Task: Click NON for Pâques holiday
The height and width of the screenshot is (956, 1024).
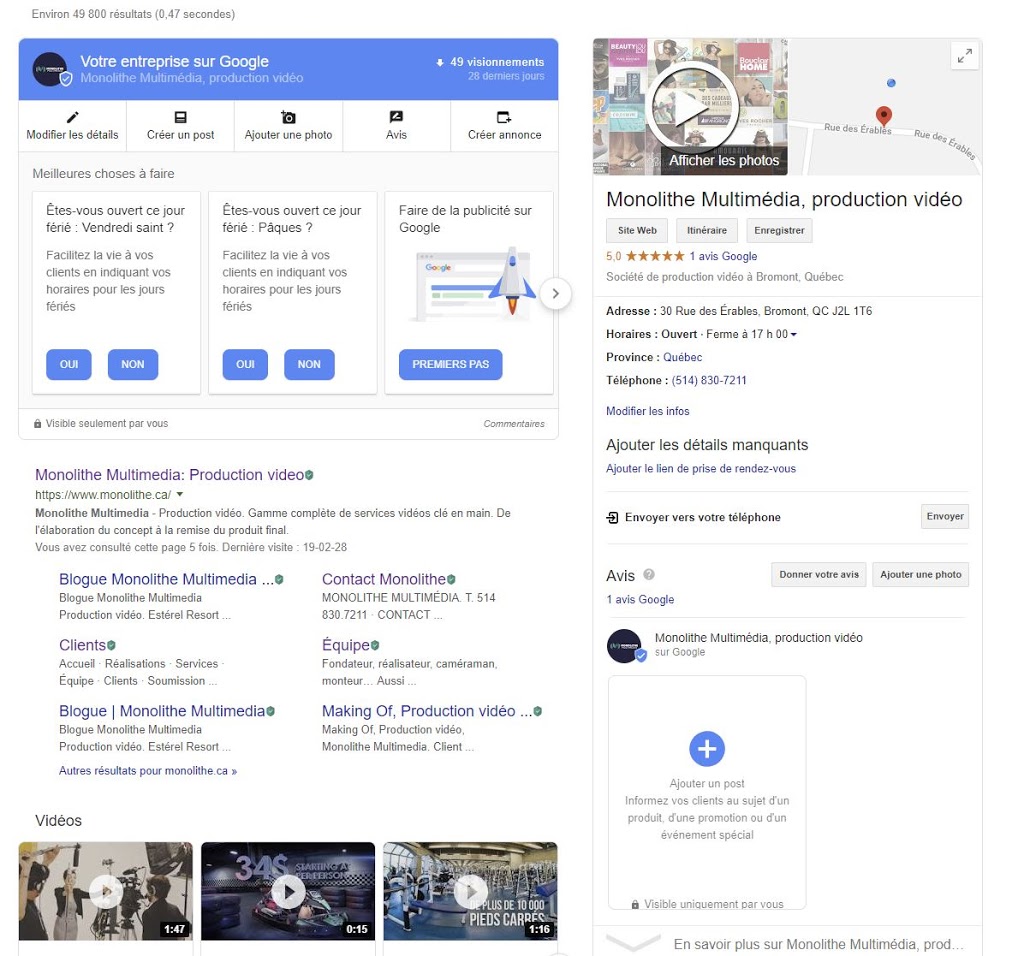Action: 309,364
